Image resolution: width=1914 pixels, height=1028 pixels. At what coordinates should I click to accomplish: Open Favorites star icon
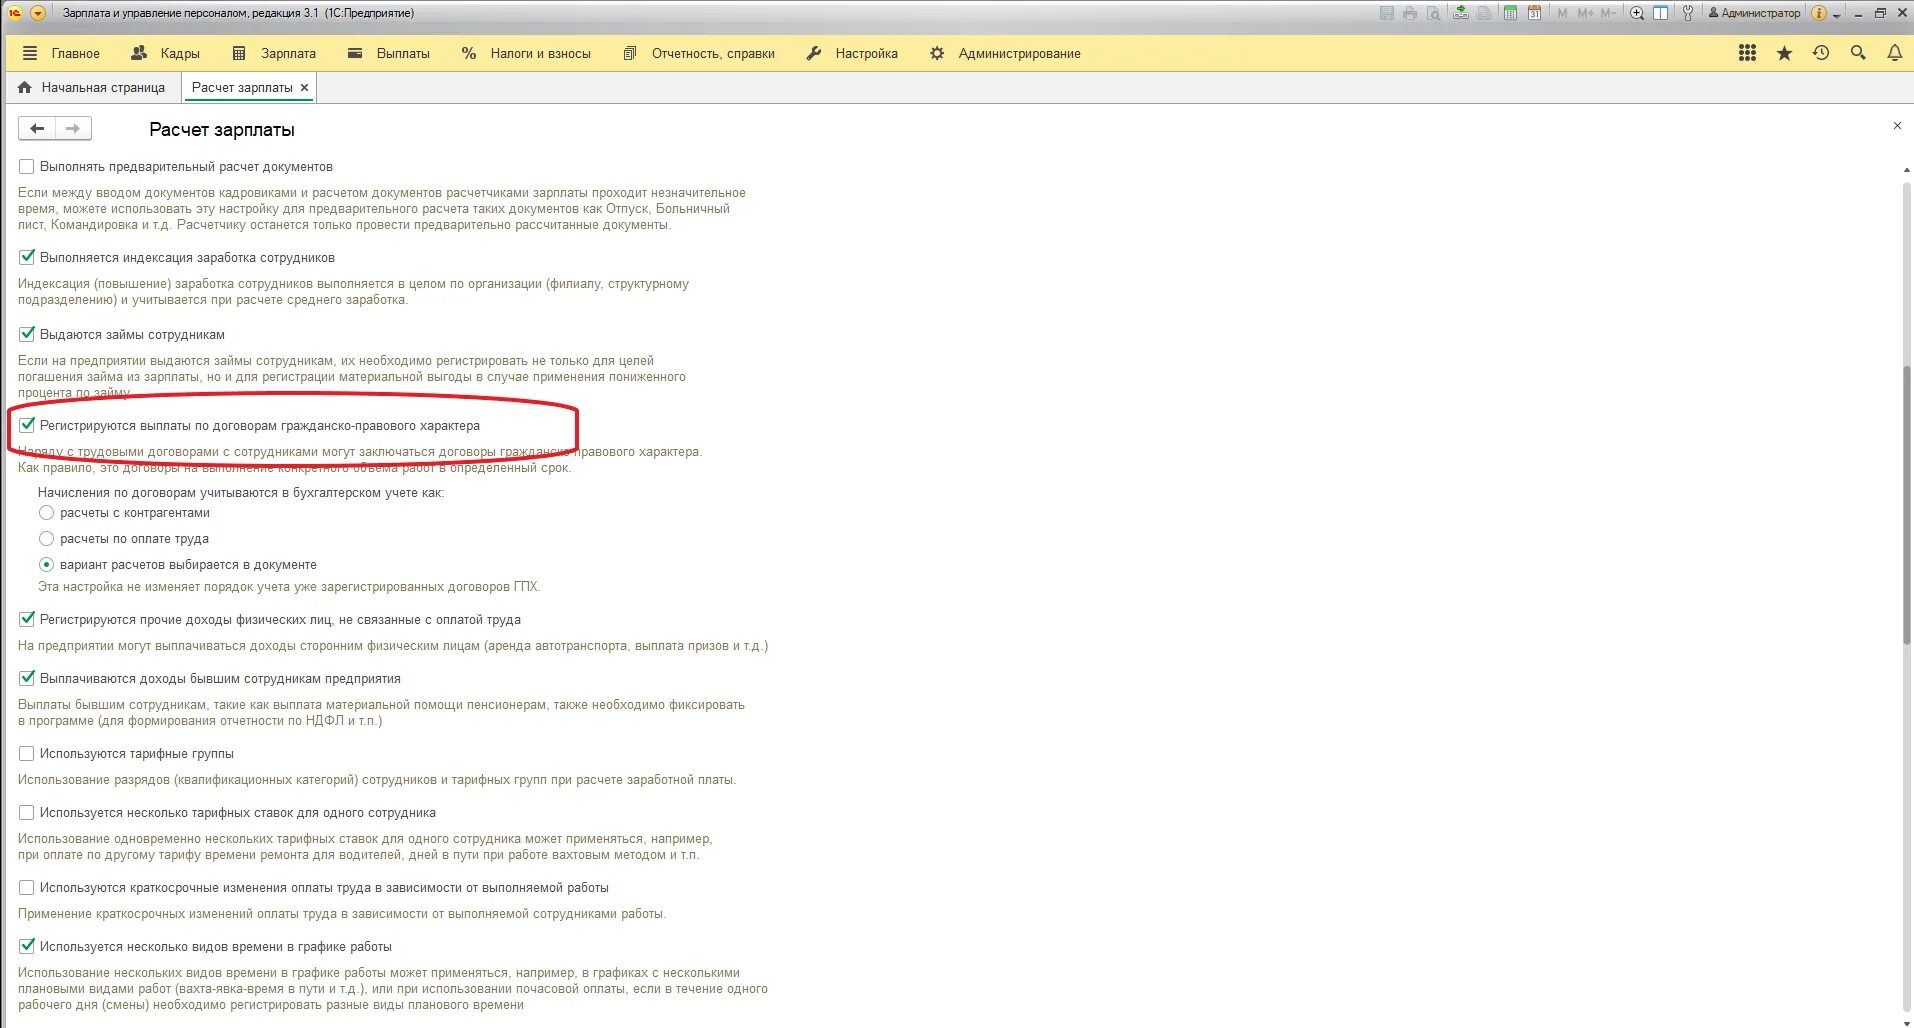[1784, 53]
